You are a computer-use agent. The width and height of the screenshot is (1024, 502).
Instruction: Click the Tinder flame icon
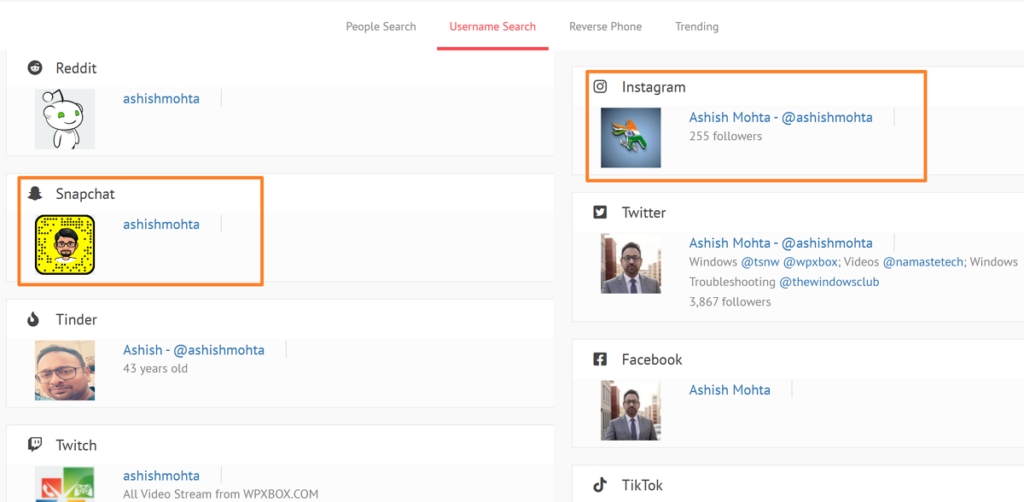tap(33, 319)
